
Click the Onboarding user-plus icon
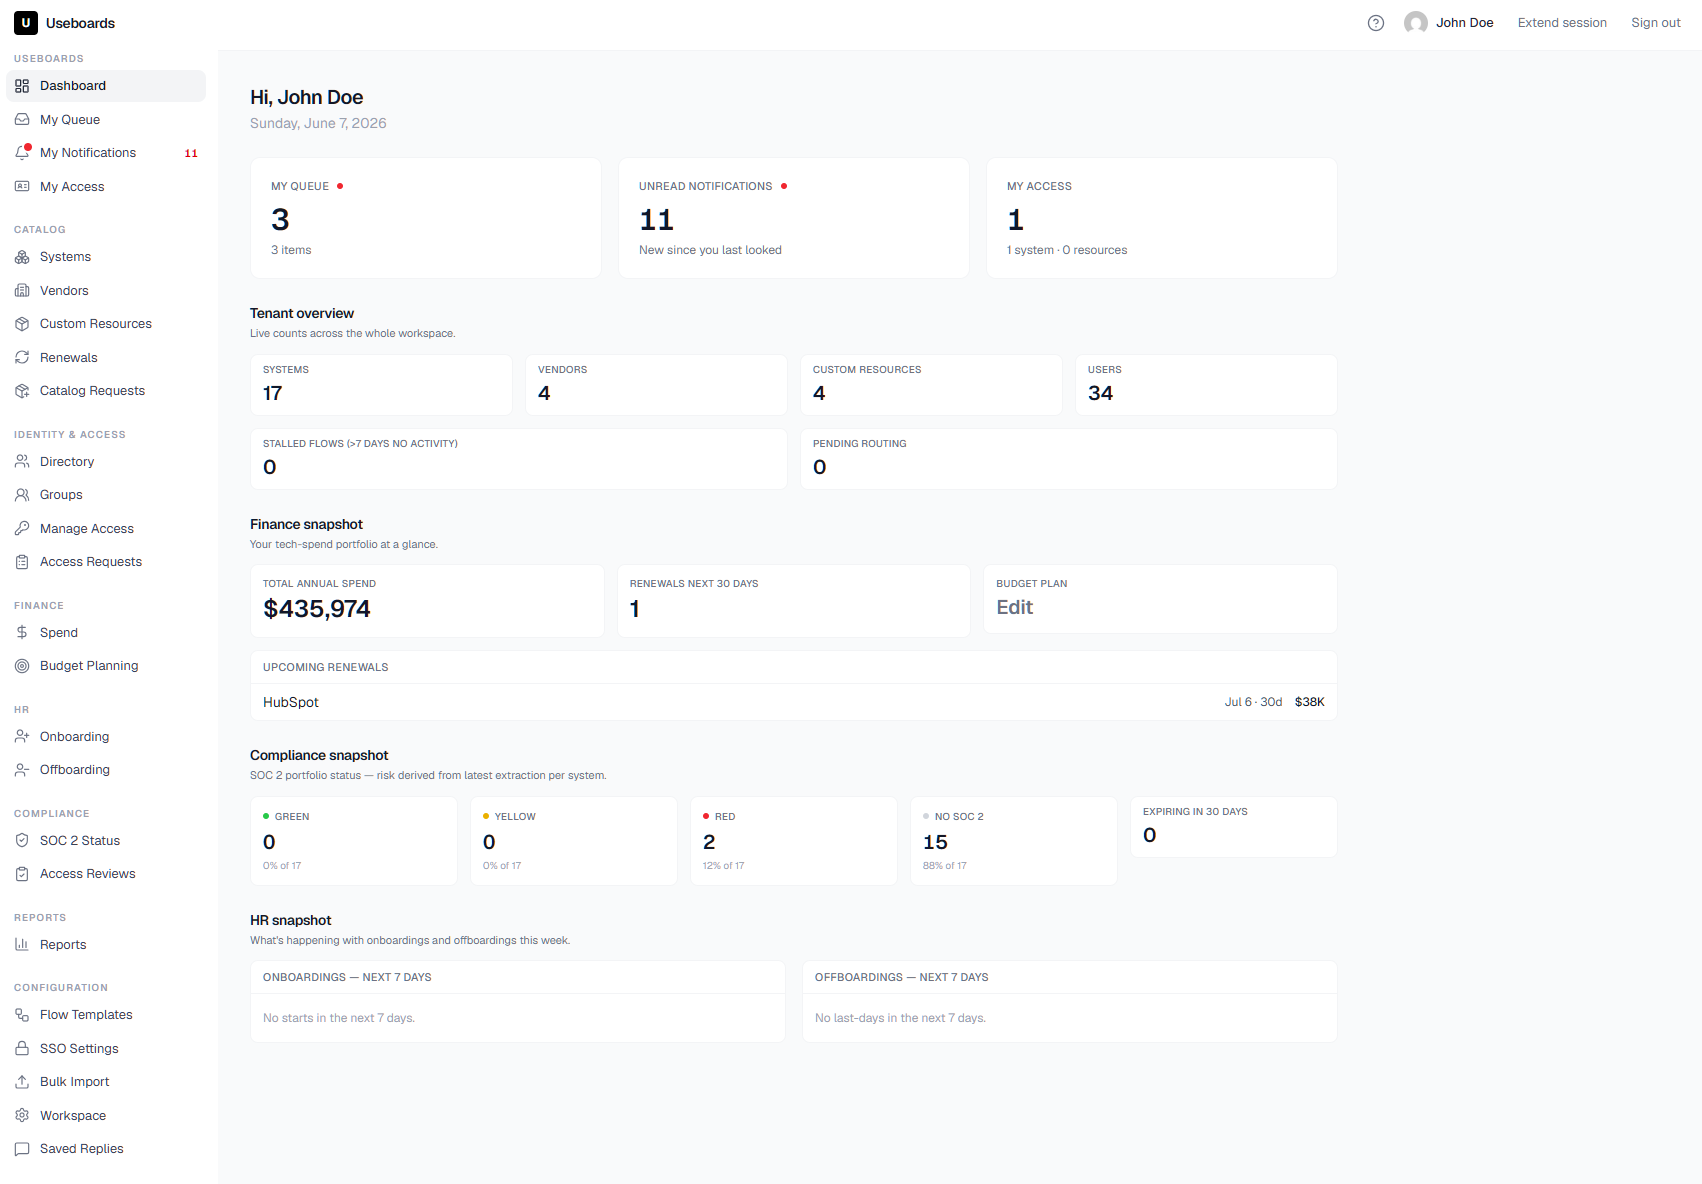click(22, 737)
